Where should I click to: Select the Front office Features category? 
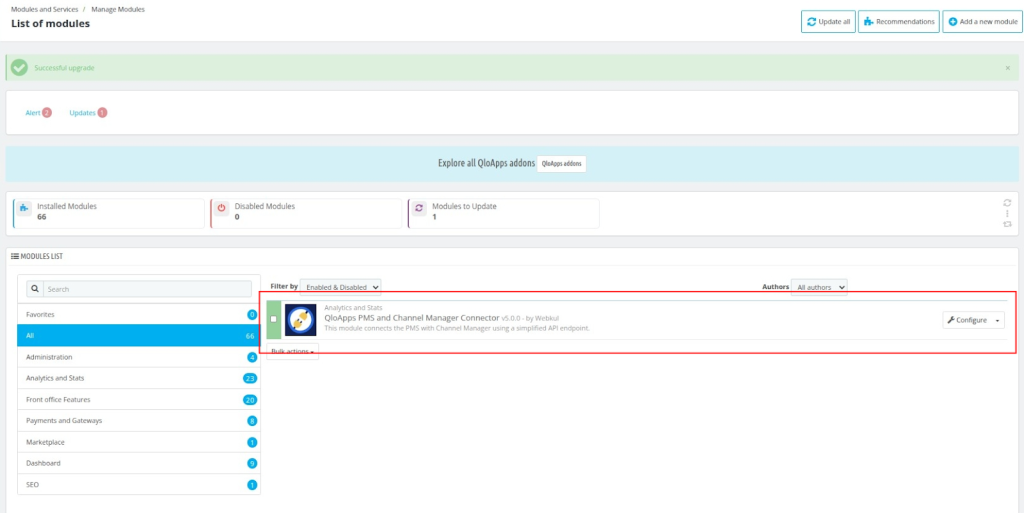tap(138, 400)
